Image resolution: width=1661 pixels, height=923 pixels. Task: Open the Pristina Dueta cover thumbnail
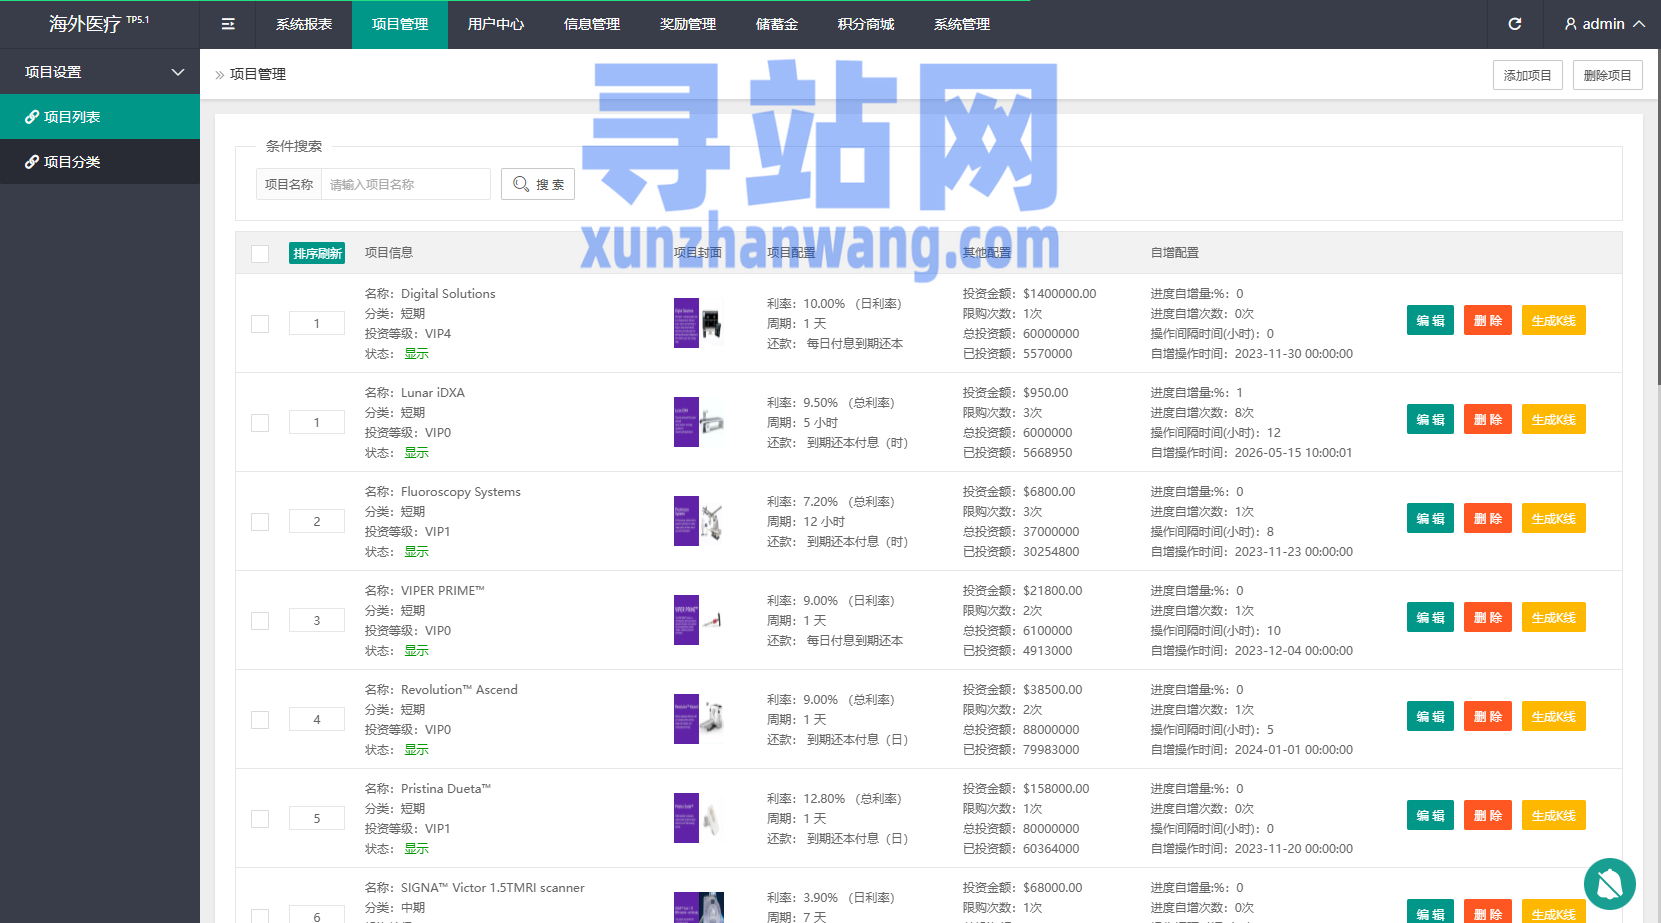click(x=698, y=818)
